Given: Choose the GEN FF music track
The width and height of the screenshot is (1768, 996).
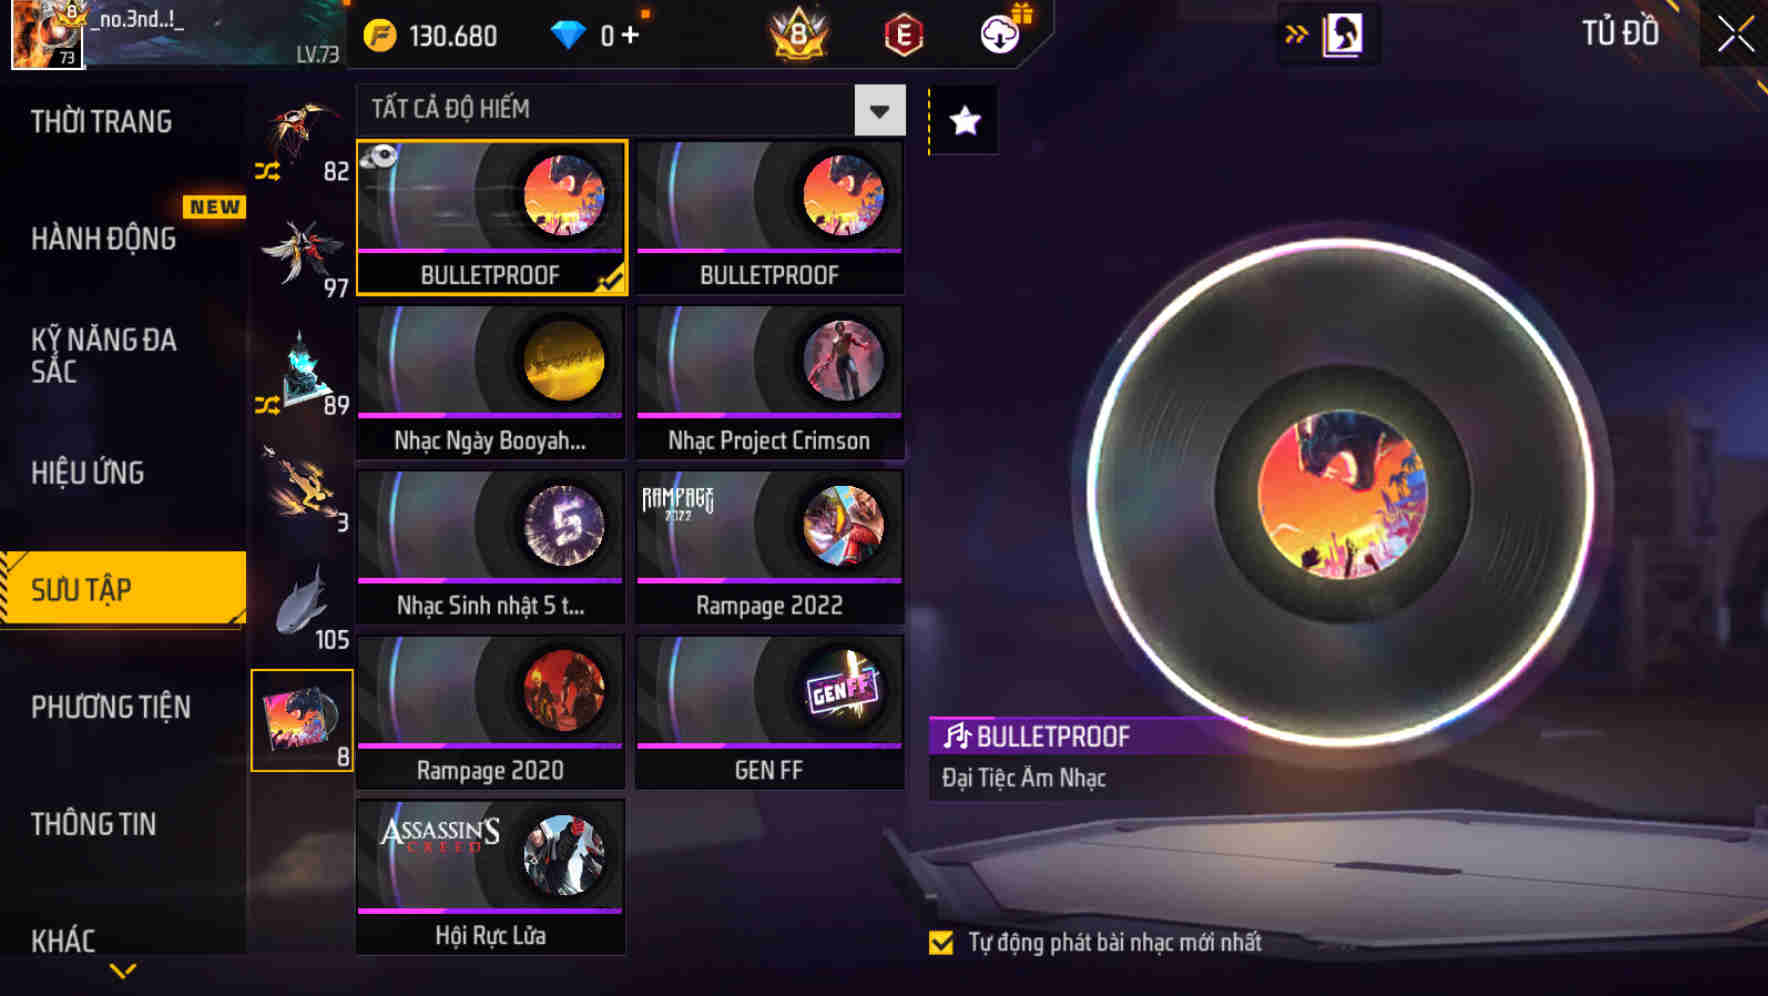Looking at the screenshot, I should [x=770, y=712].
